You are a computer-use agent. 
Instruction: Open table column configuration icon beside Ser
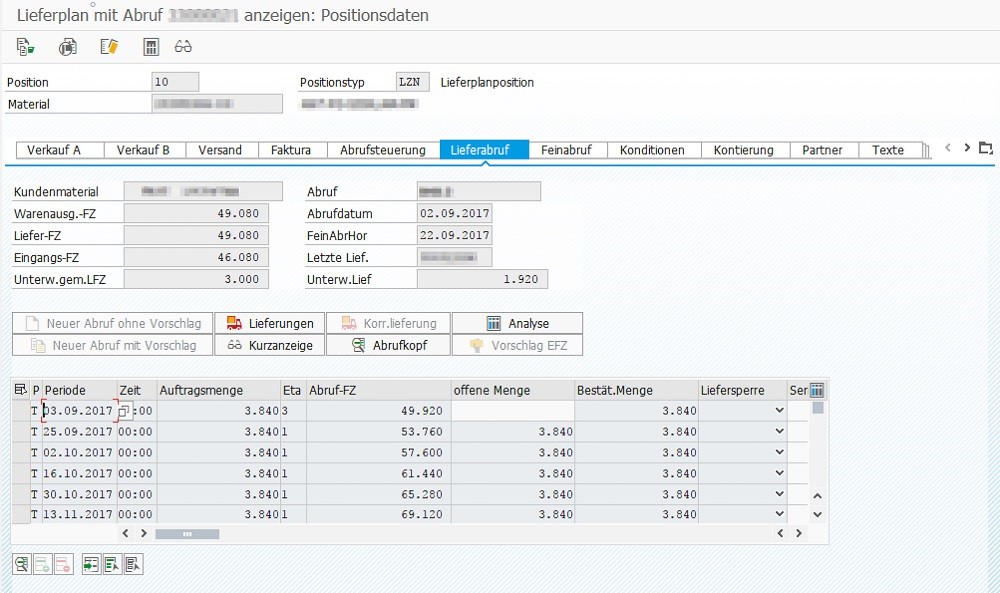(x=817, y=390)
